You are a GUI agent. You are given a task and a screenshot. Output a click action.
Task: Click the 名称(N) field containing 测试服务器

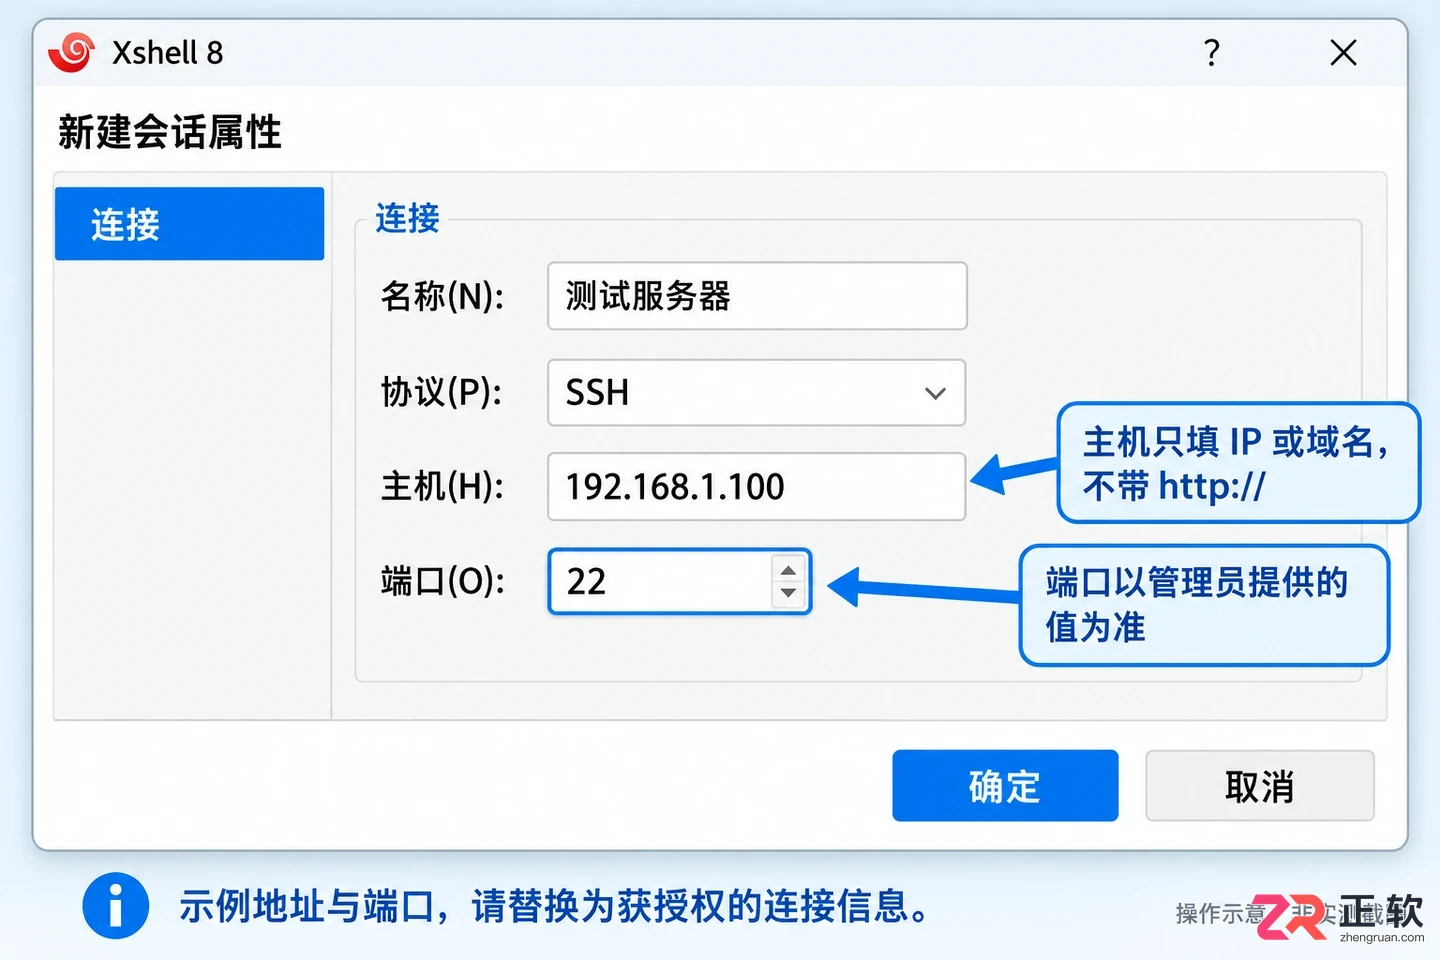(757, 296)
